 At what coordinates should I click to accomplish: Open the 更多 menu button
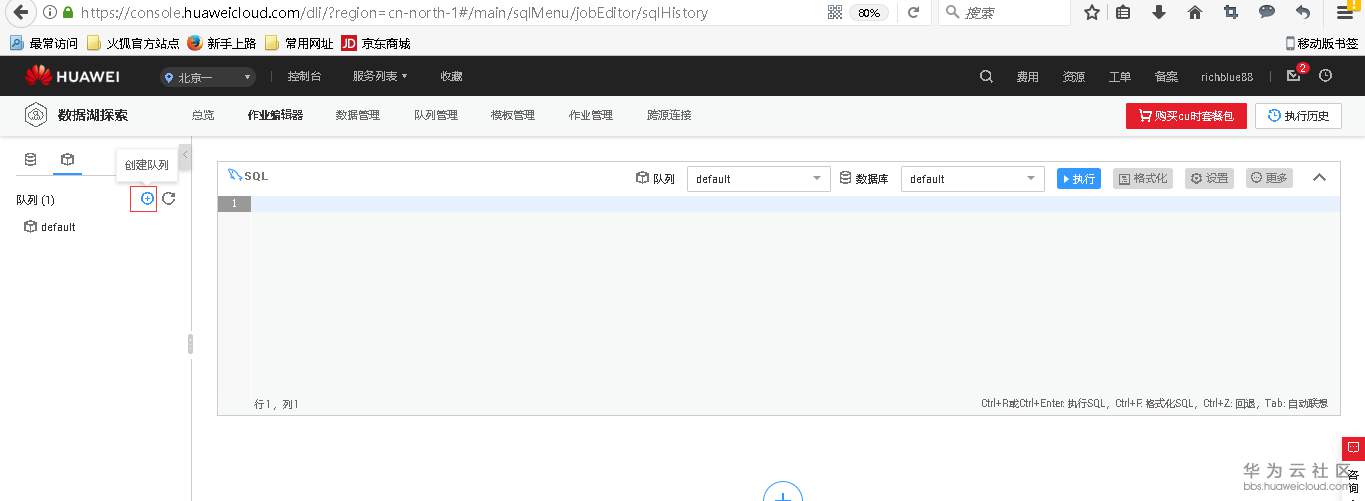tap(1269, 178)
